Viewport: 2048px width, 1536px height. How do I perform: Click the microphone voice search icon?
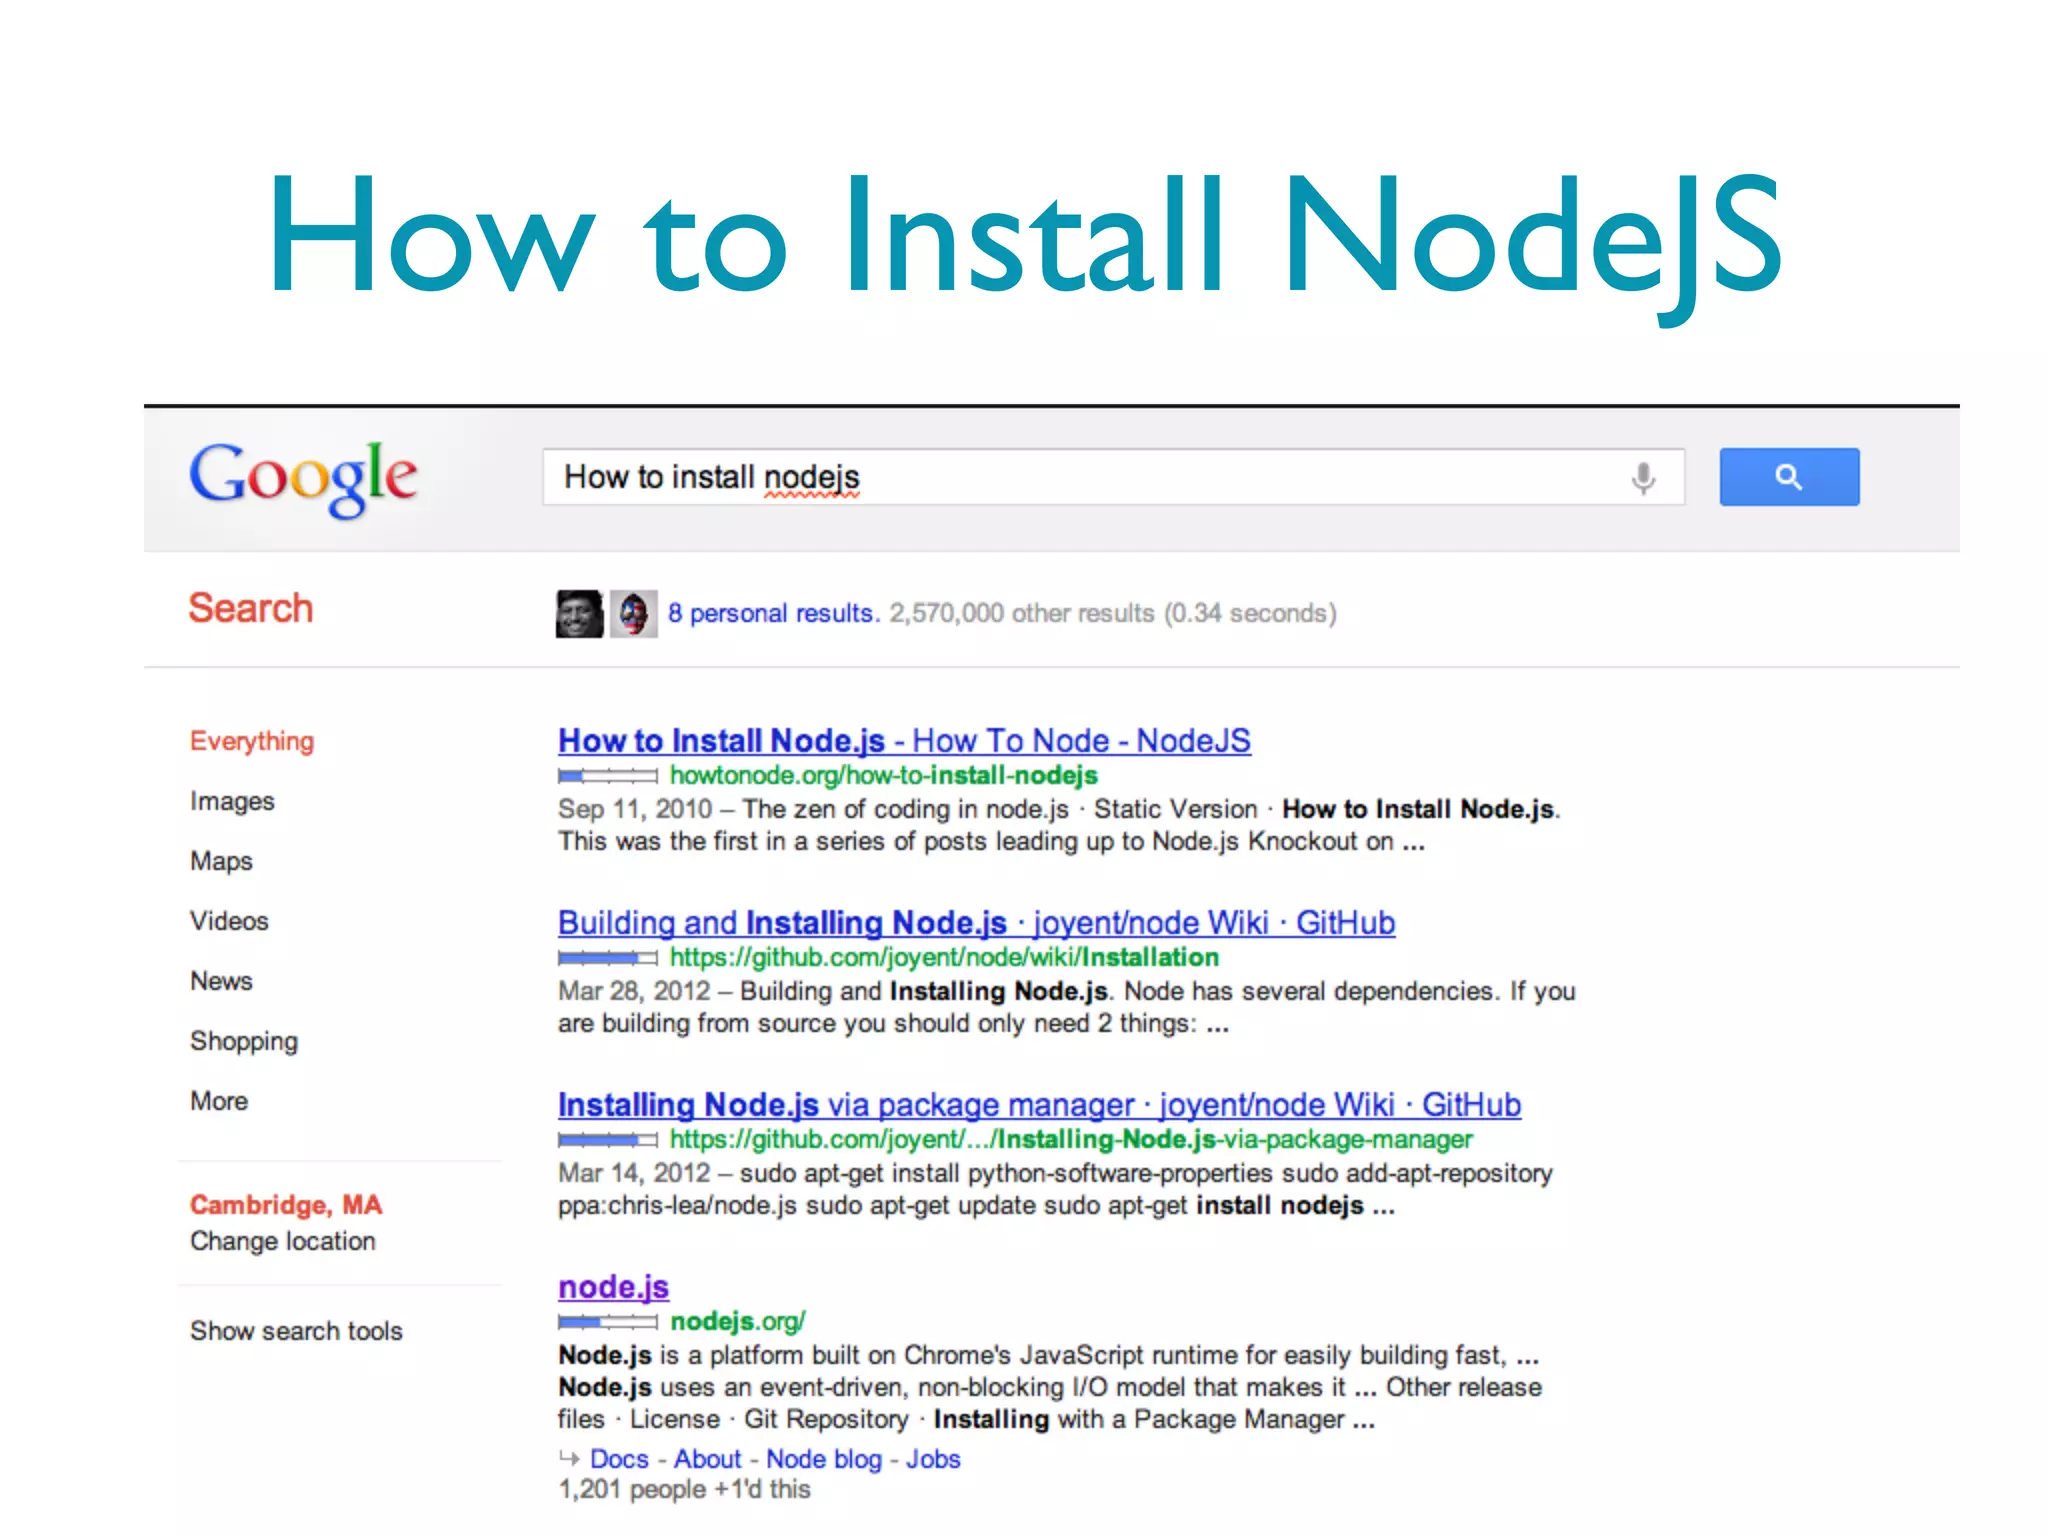click(x=1642, y=478)
